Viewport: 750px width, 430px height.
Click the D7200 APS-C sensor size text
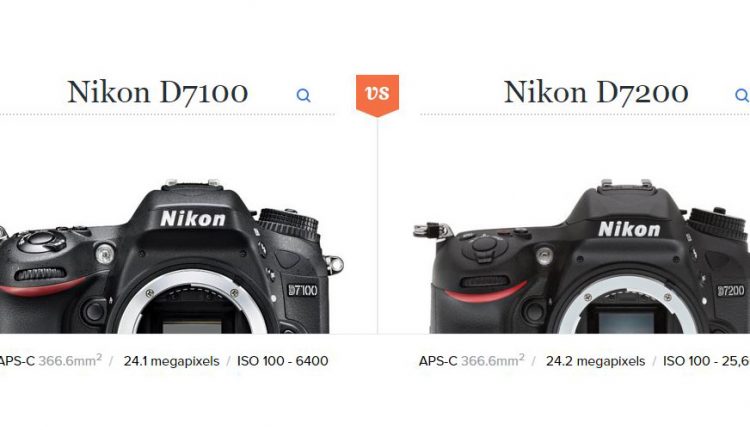(x=472, y=361)
